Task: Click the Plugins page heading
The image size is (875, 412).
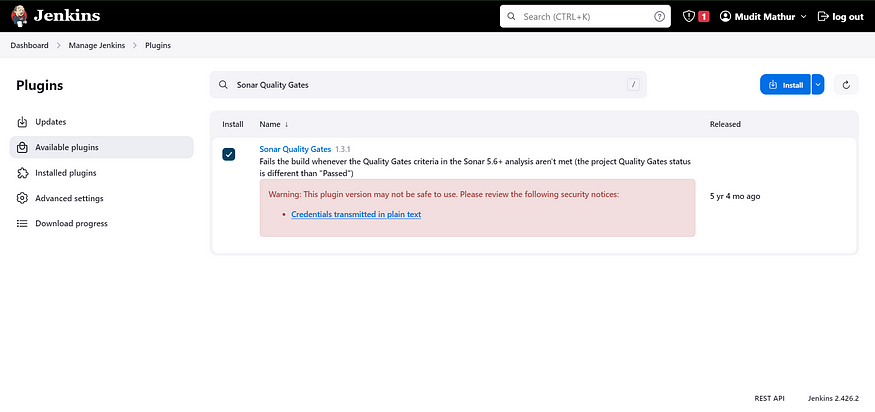Action: pos(40,85)
